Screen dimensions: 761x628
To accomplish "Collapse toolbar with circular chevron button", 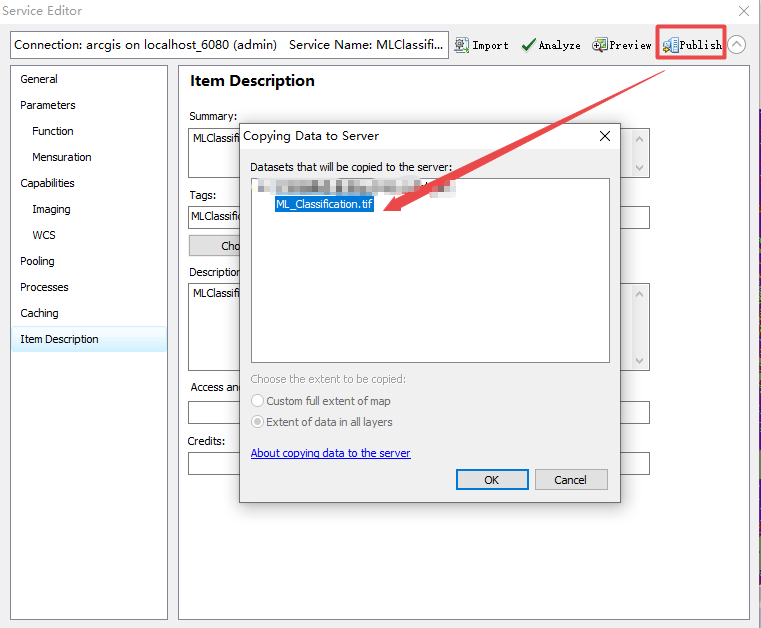I will click(x=737, y=45).
